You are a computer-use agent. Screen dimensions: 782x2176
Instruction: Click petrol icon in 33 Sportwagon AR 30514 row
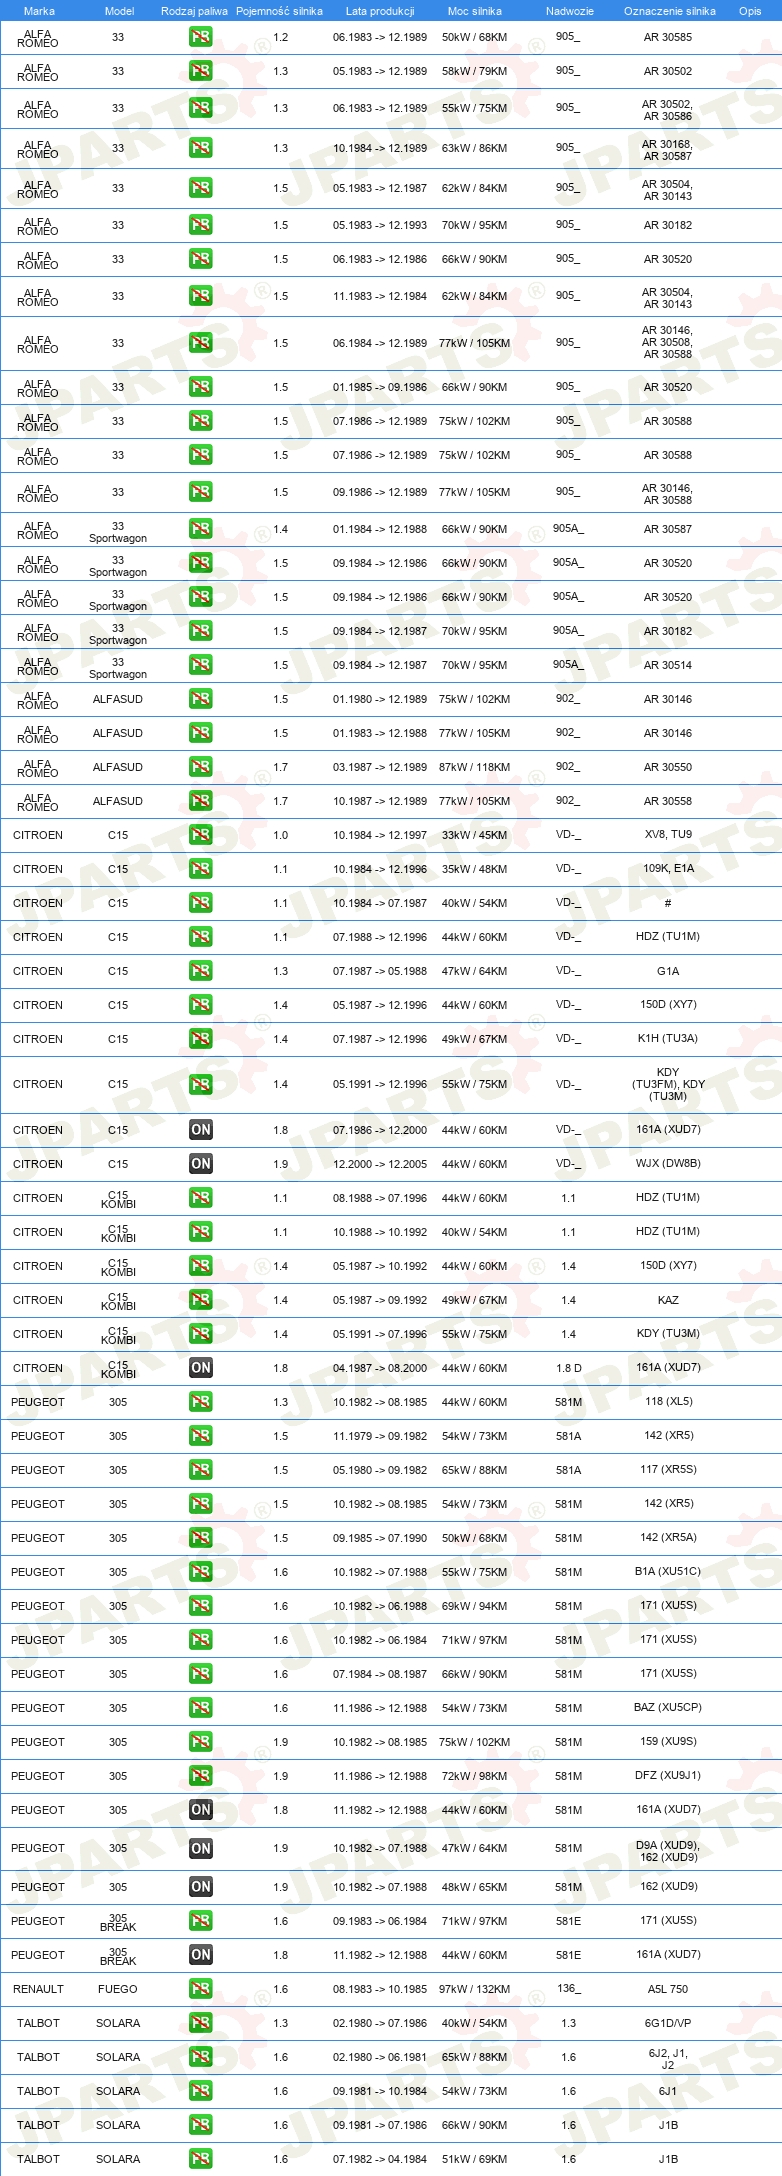click(x=201, y=665)
